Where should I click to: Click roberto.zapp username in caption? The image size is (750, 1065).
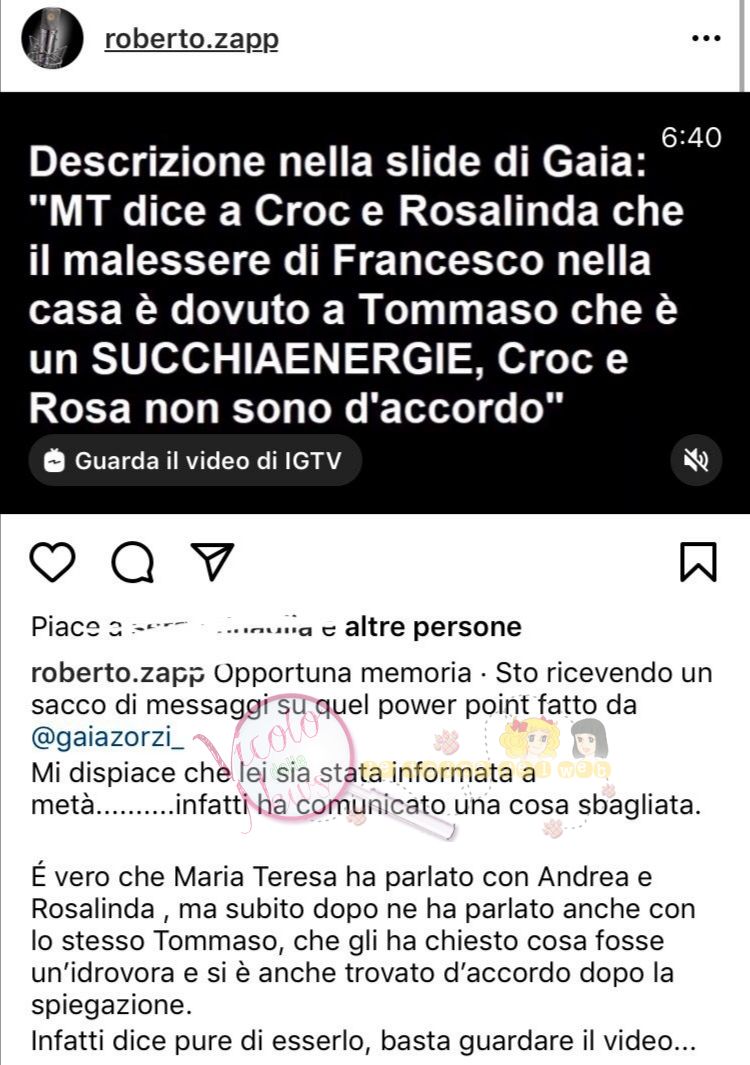[118, 673]
